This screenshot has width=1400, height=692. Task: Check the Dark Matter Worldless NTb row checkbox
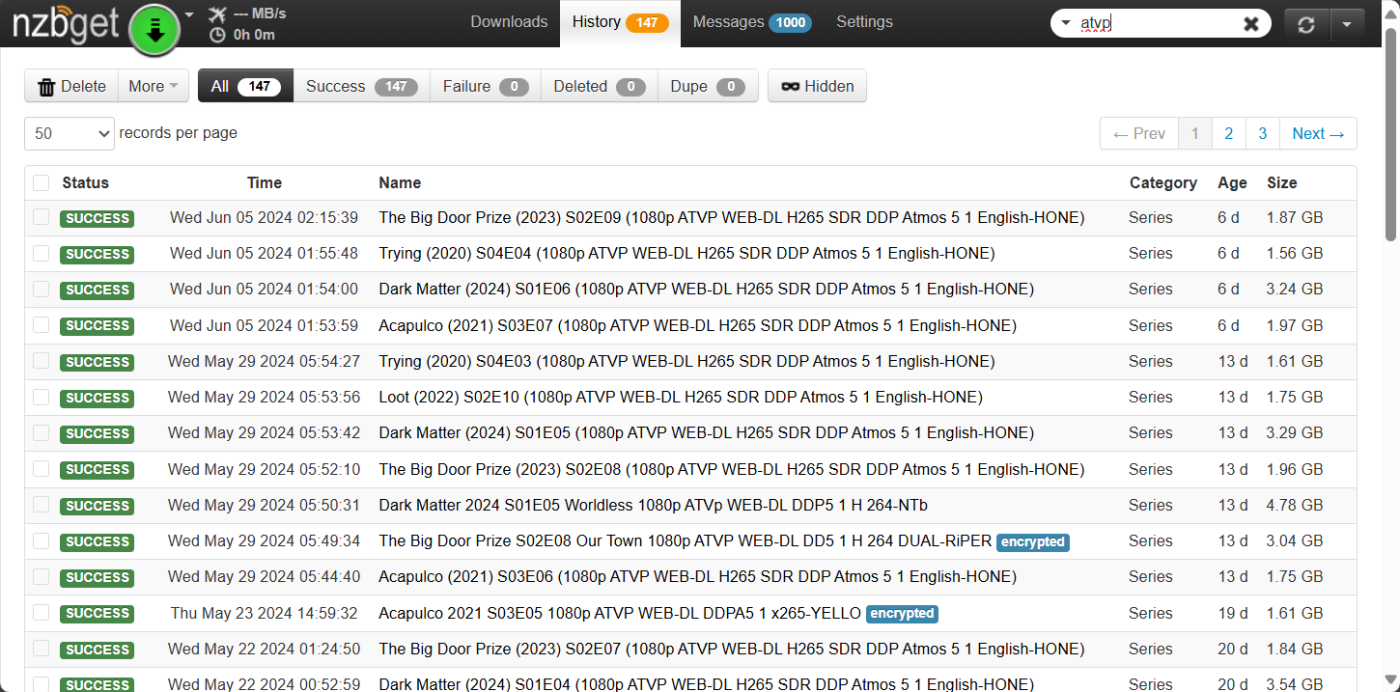pos(41,505)
